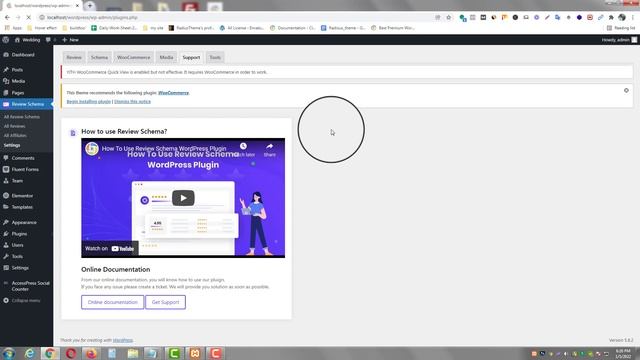This screenshot has height=360, width=640.
Task: Open Internet Explorer from the taskbar
Action: 29,353
